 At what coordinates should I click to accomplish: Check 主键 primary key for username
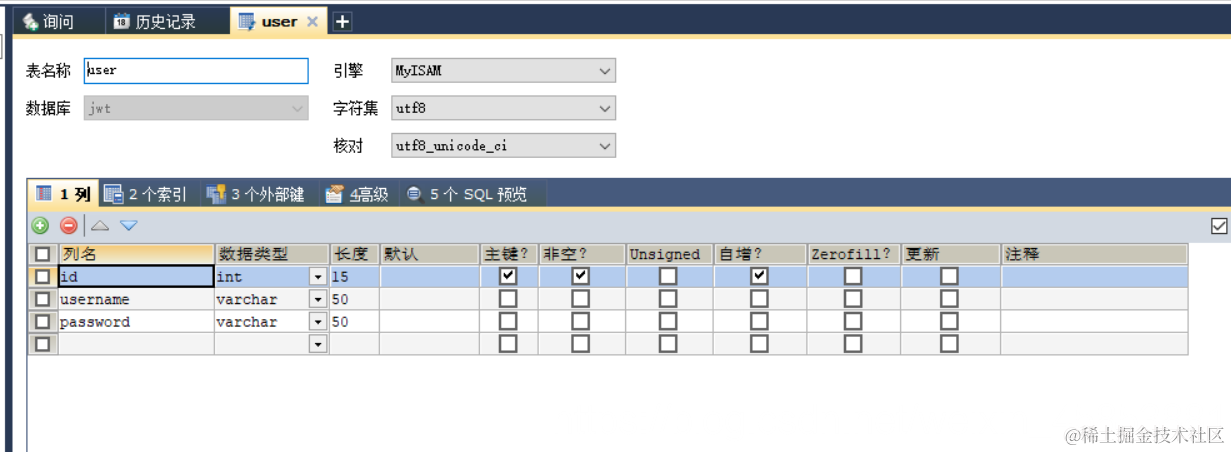click(508, 299)
